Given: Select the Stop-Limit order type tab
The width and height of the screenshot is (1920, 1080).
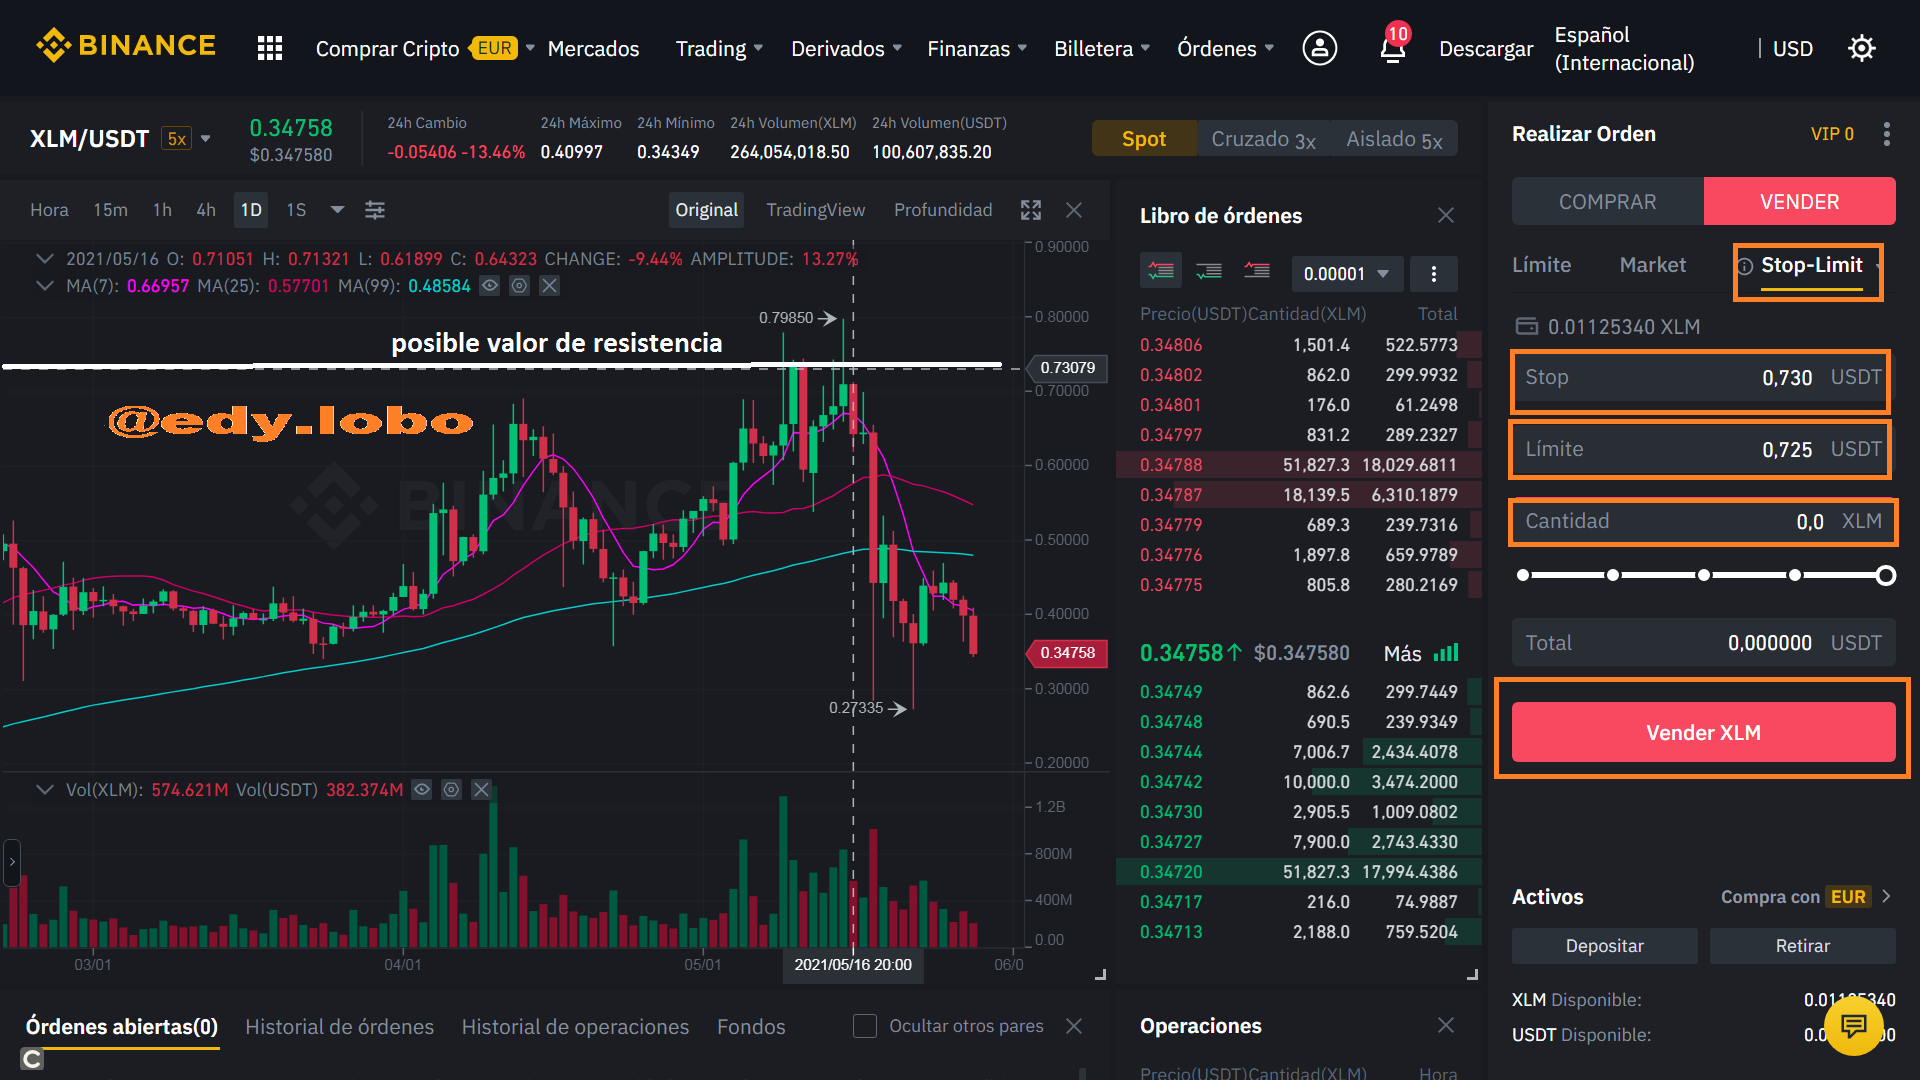Looking at the screenshot, I should (x=1811, y=265).
